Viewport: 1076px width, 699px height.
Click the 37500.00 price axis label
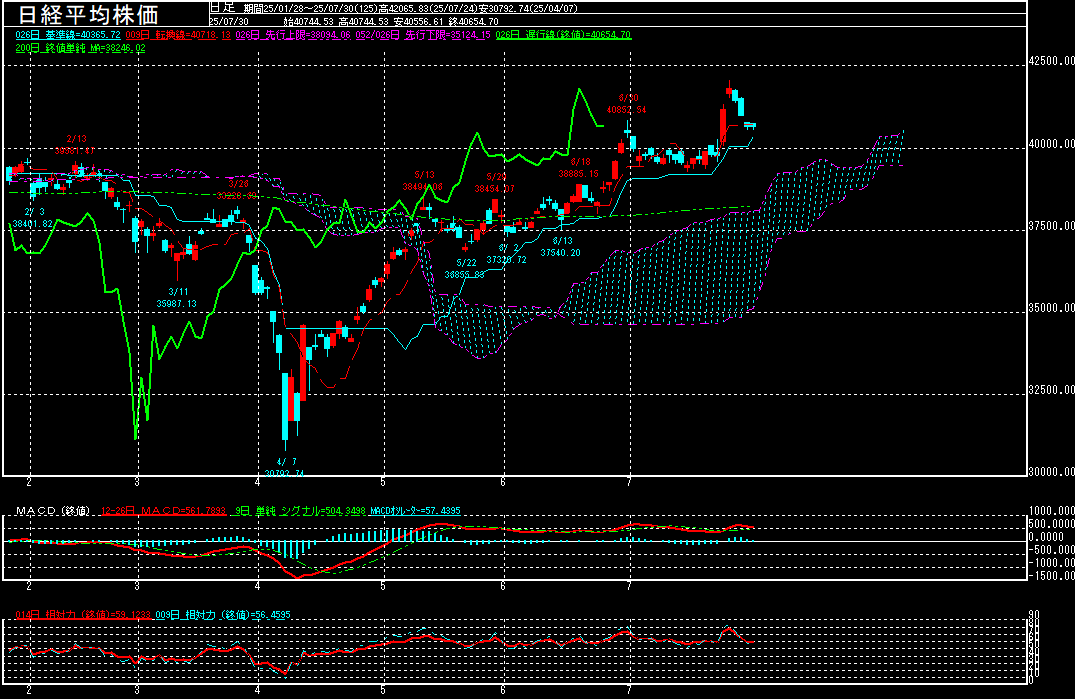point(1051,226)
